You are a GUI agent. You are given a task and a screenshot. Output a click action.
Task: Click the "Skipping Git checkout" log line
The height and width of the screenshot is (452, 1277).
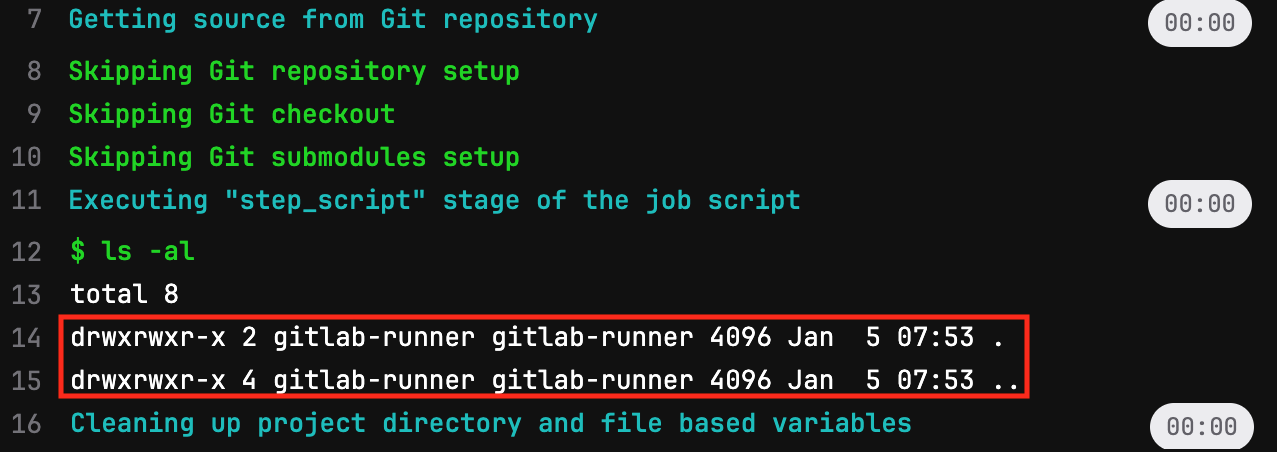click(x=232, y=115)
